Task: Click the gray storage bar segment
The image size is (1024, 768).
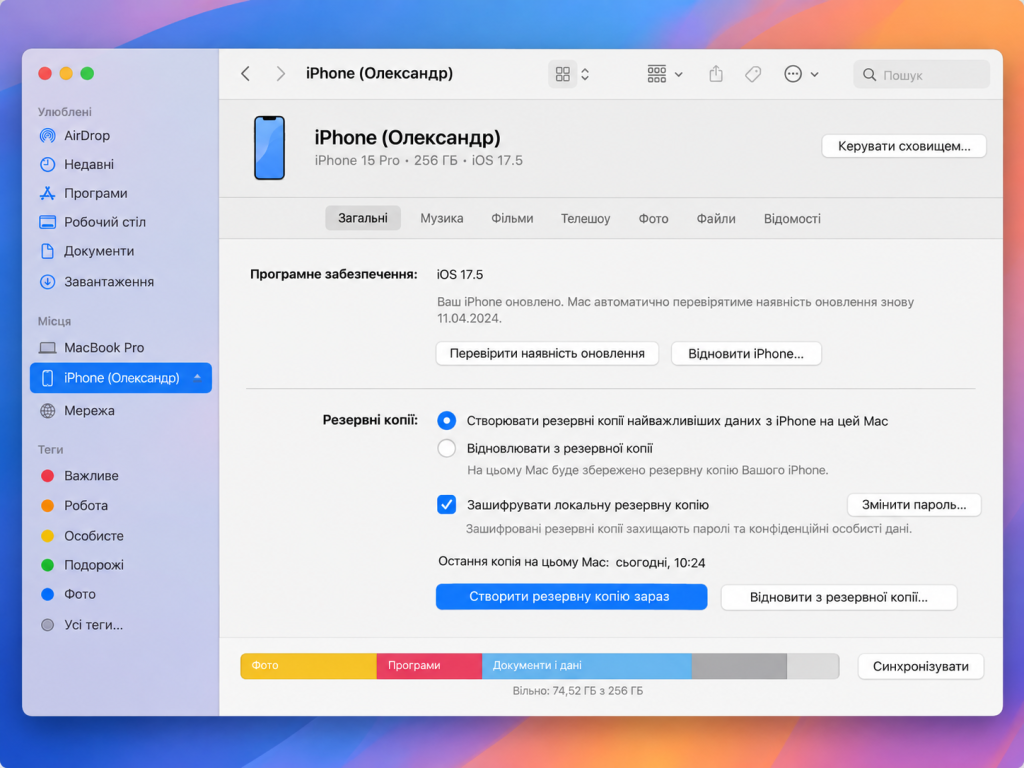Action: pos(739,666)
